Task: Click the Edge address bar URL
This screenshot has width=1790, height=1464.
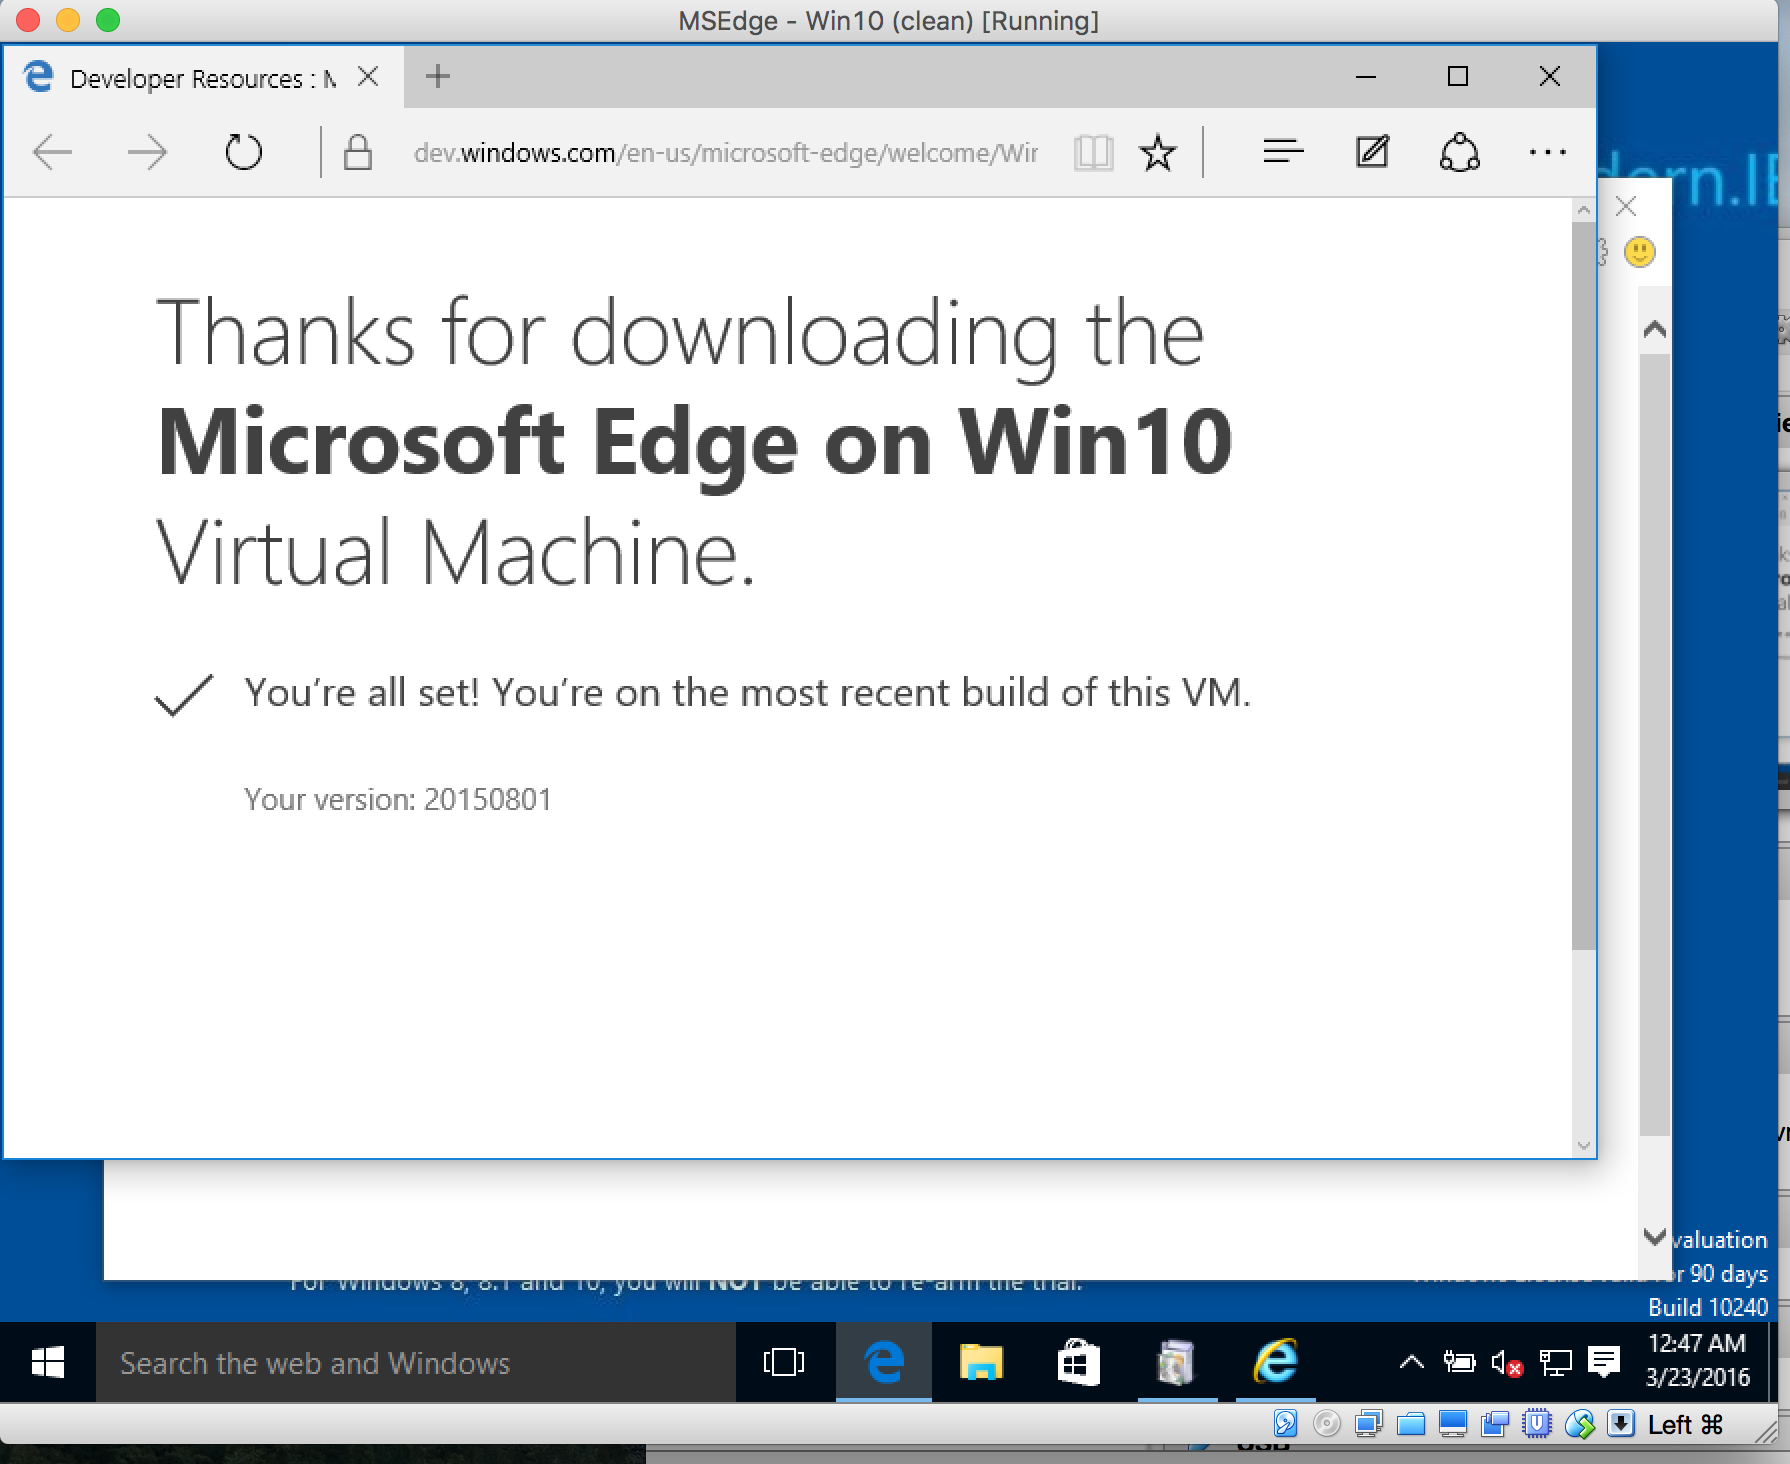Action: click(726, 153)
